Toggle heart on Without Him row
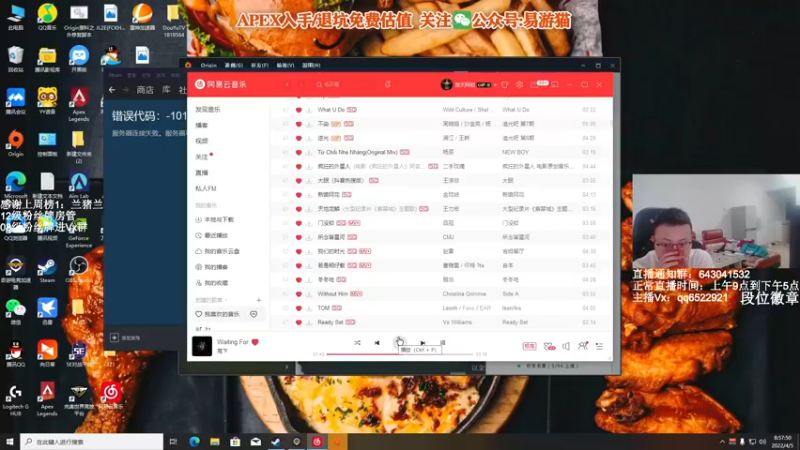 click(299, 294)
